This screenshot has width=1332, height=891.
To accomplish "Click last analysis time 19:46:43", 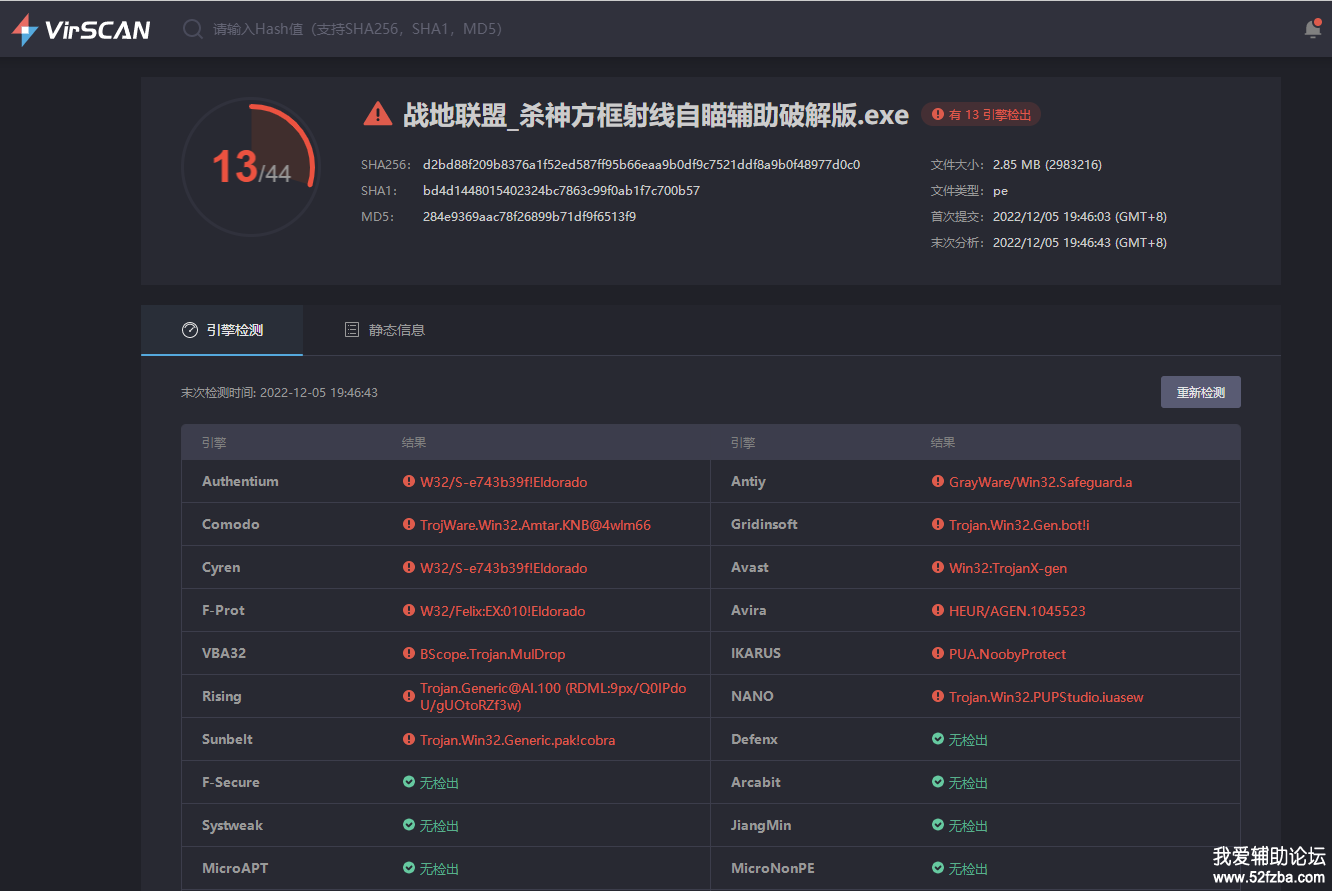I will 1079,242.
